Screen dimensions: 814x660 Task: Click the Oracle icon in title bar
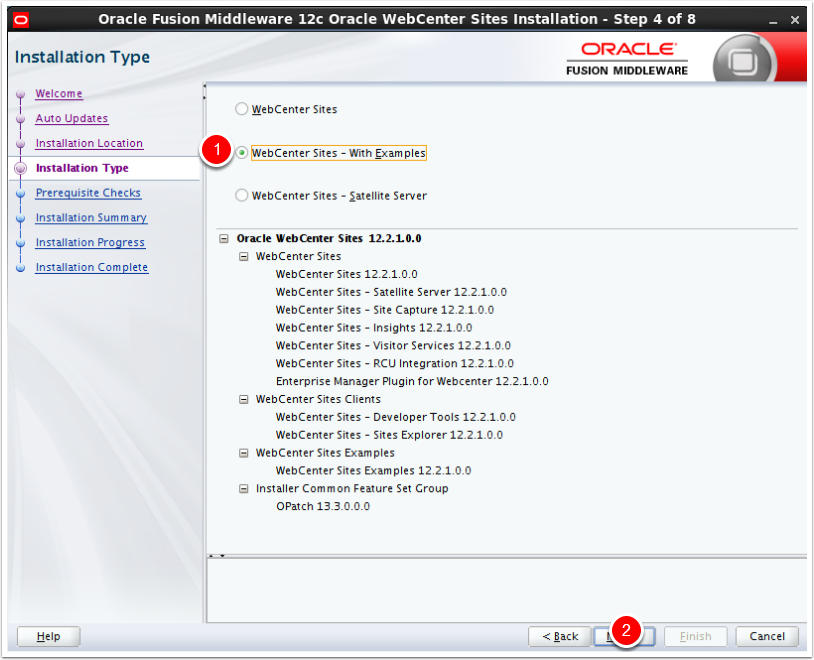coord(22,19)
